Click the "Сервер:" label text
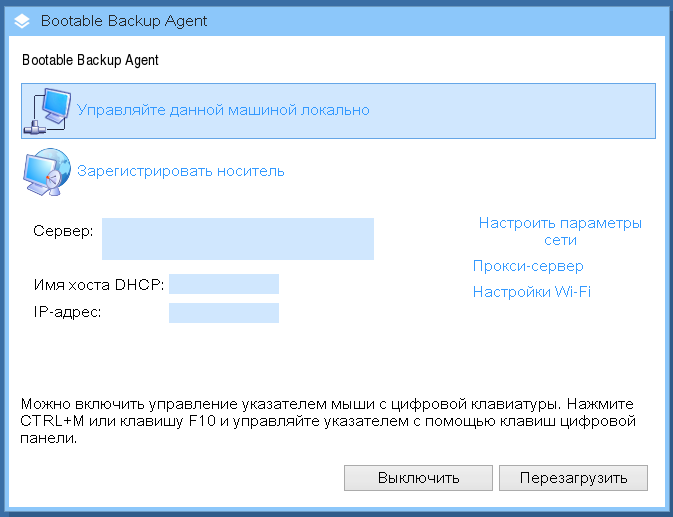This screenshot has width=673, height=517. pyautogui.click(x=63, y=231)
